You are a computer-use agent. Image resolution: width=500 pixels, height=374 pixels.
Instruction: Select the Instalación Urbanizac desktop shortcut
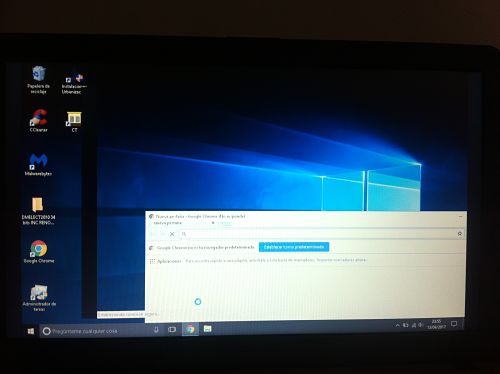click(x=74, y=84)
